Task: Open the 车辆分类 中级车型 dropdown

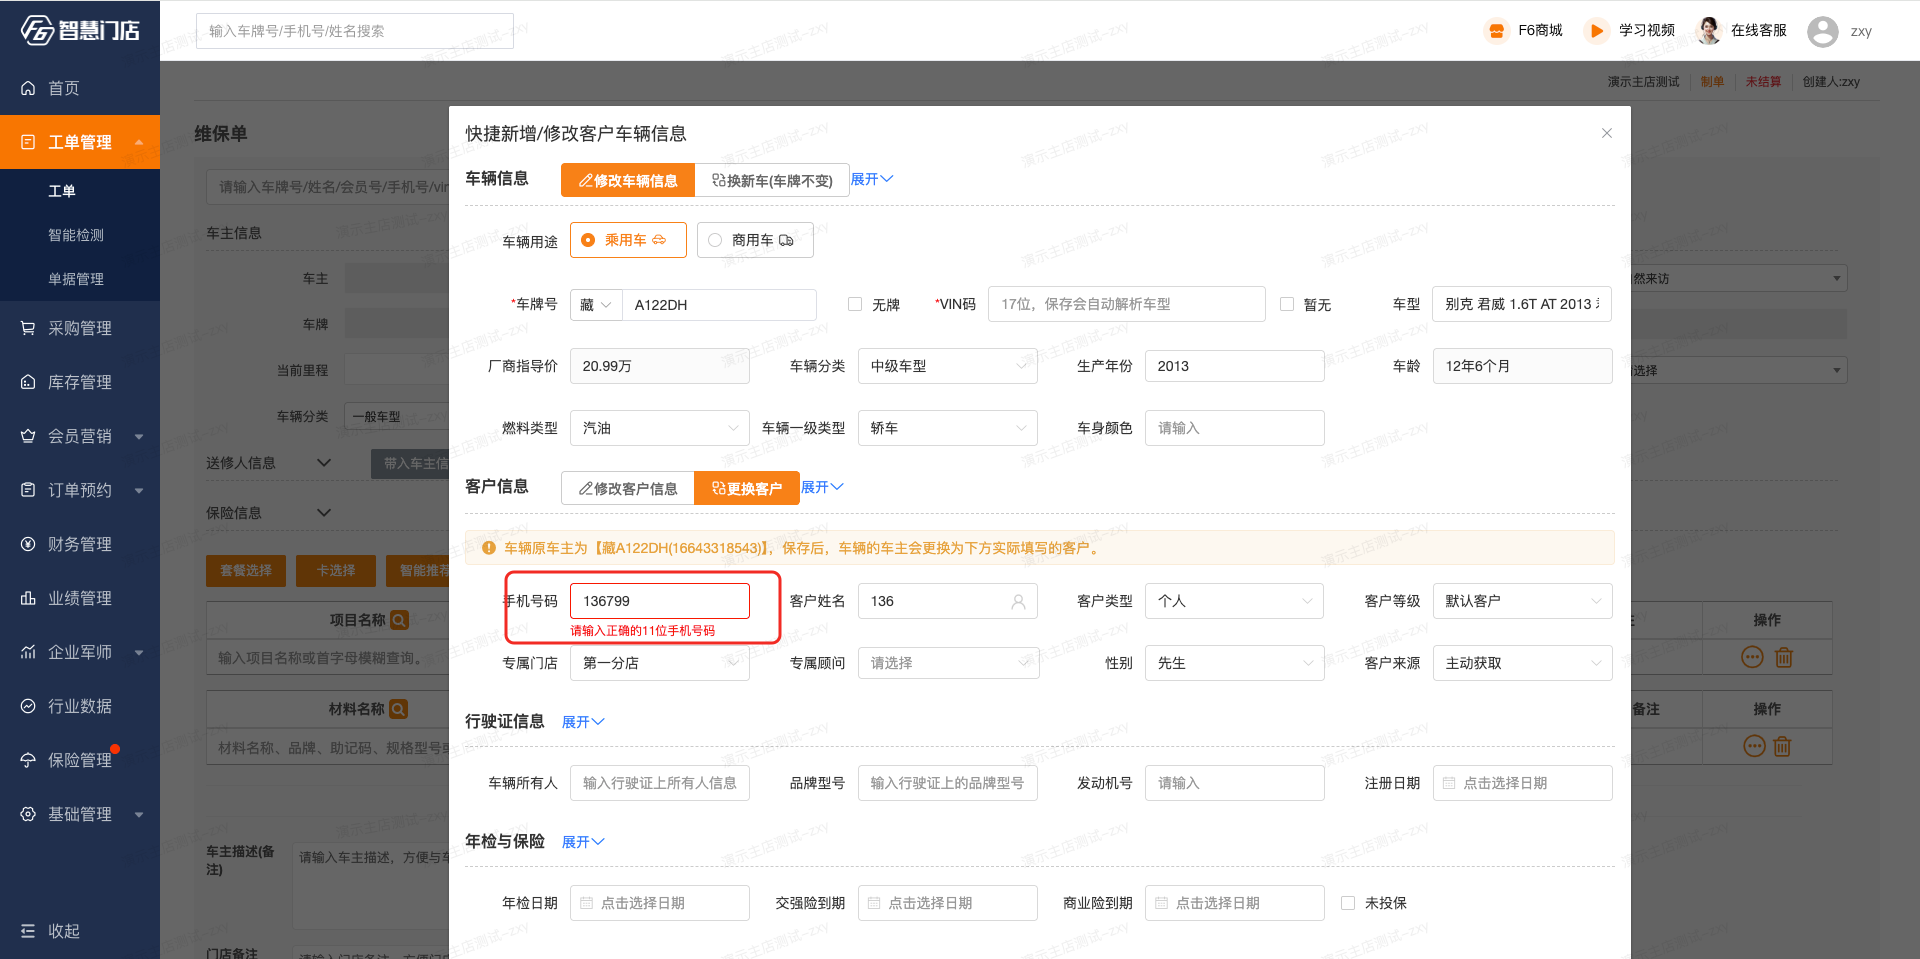Action: coord(947,366)
